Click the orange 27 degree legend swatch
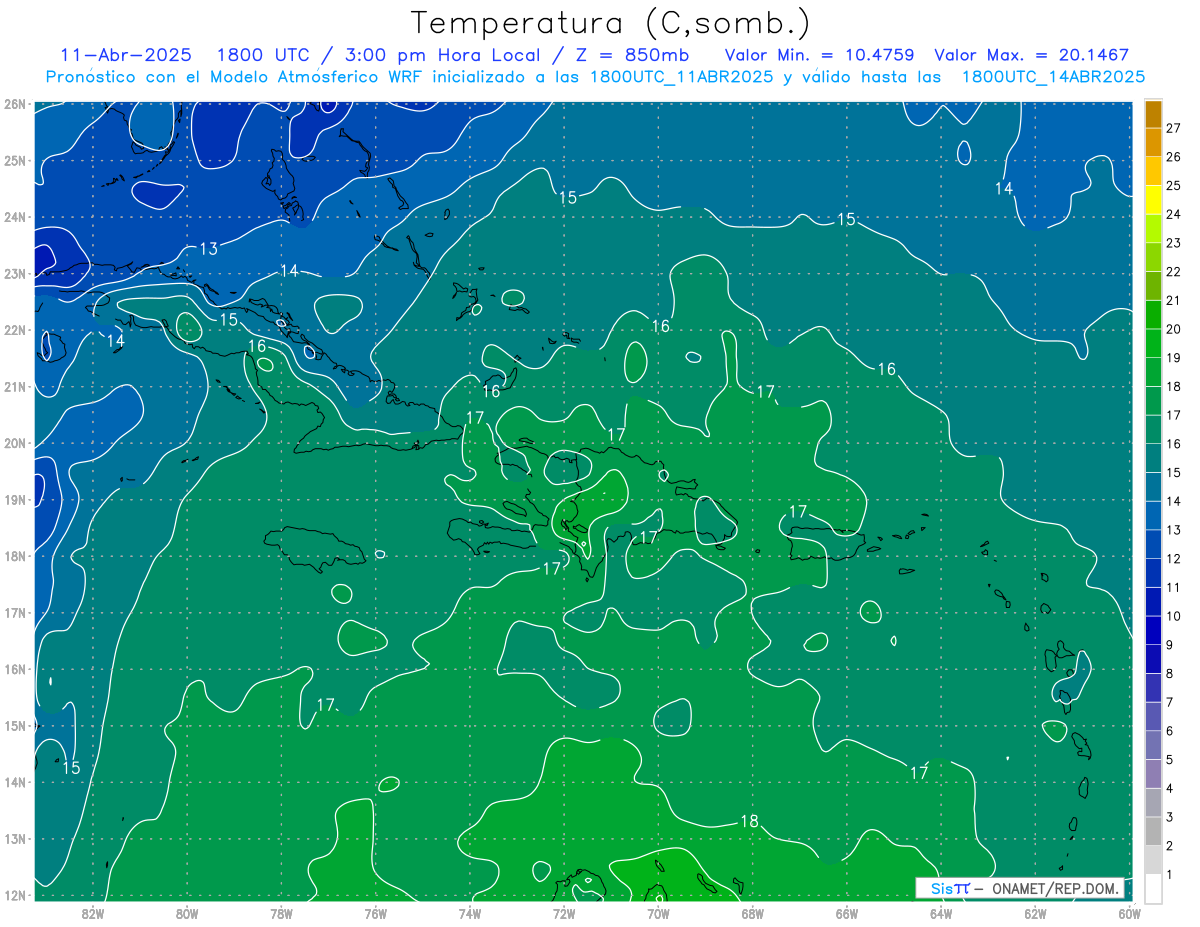 pyautogui.click(x=1153, y=114)
